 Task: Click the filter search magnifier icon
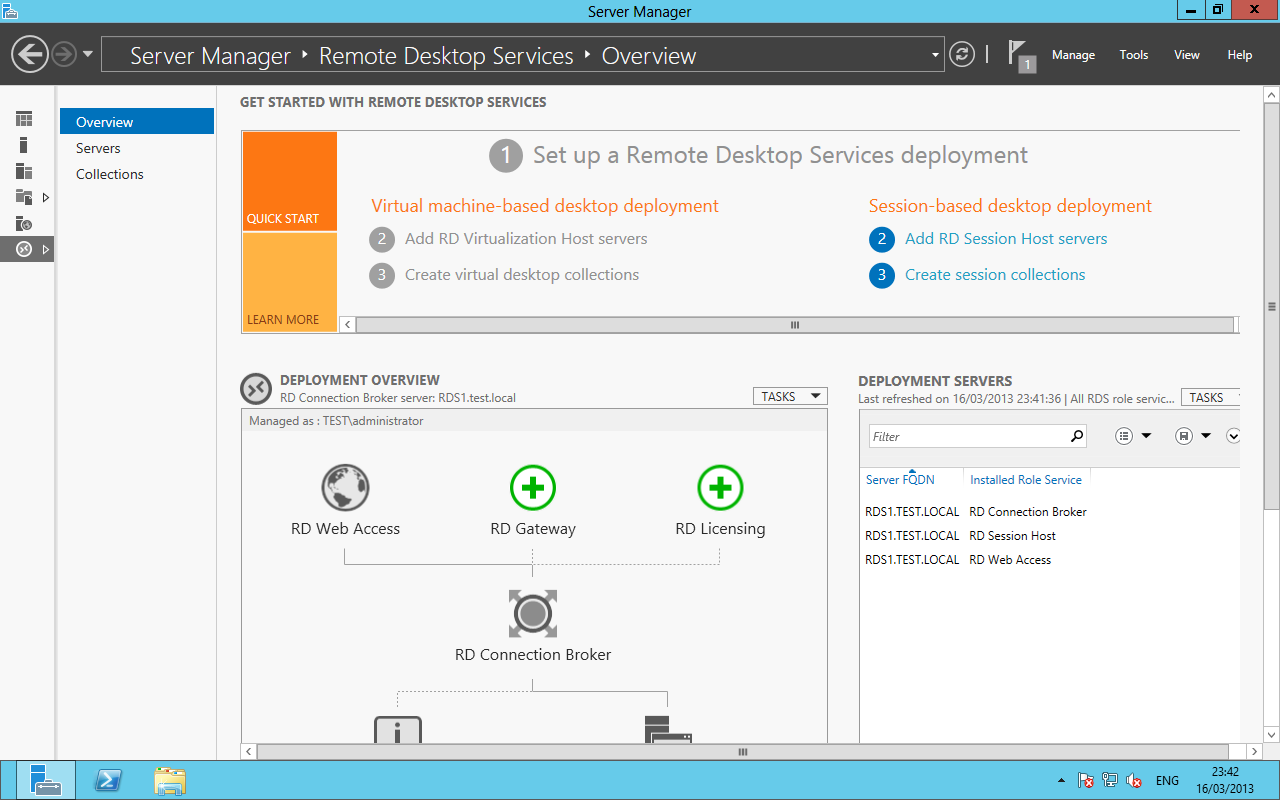[1077, 436]
